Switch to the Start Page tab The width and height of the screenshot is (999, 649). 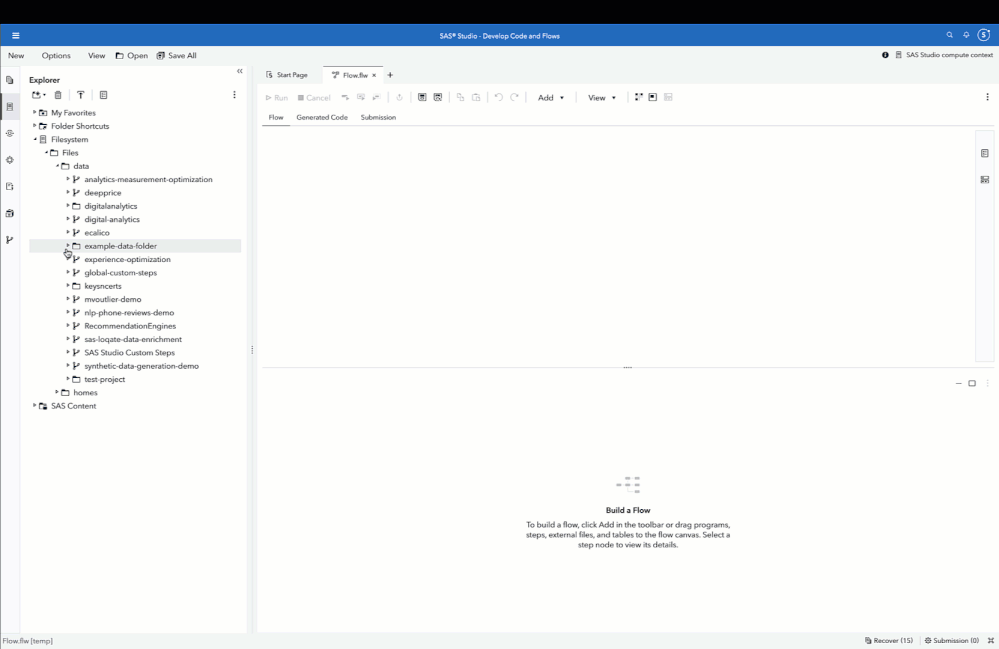pos(287,75)
